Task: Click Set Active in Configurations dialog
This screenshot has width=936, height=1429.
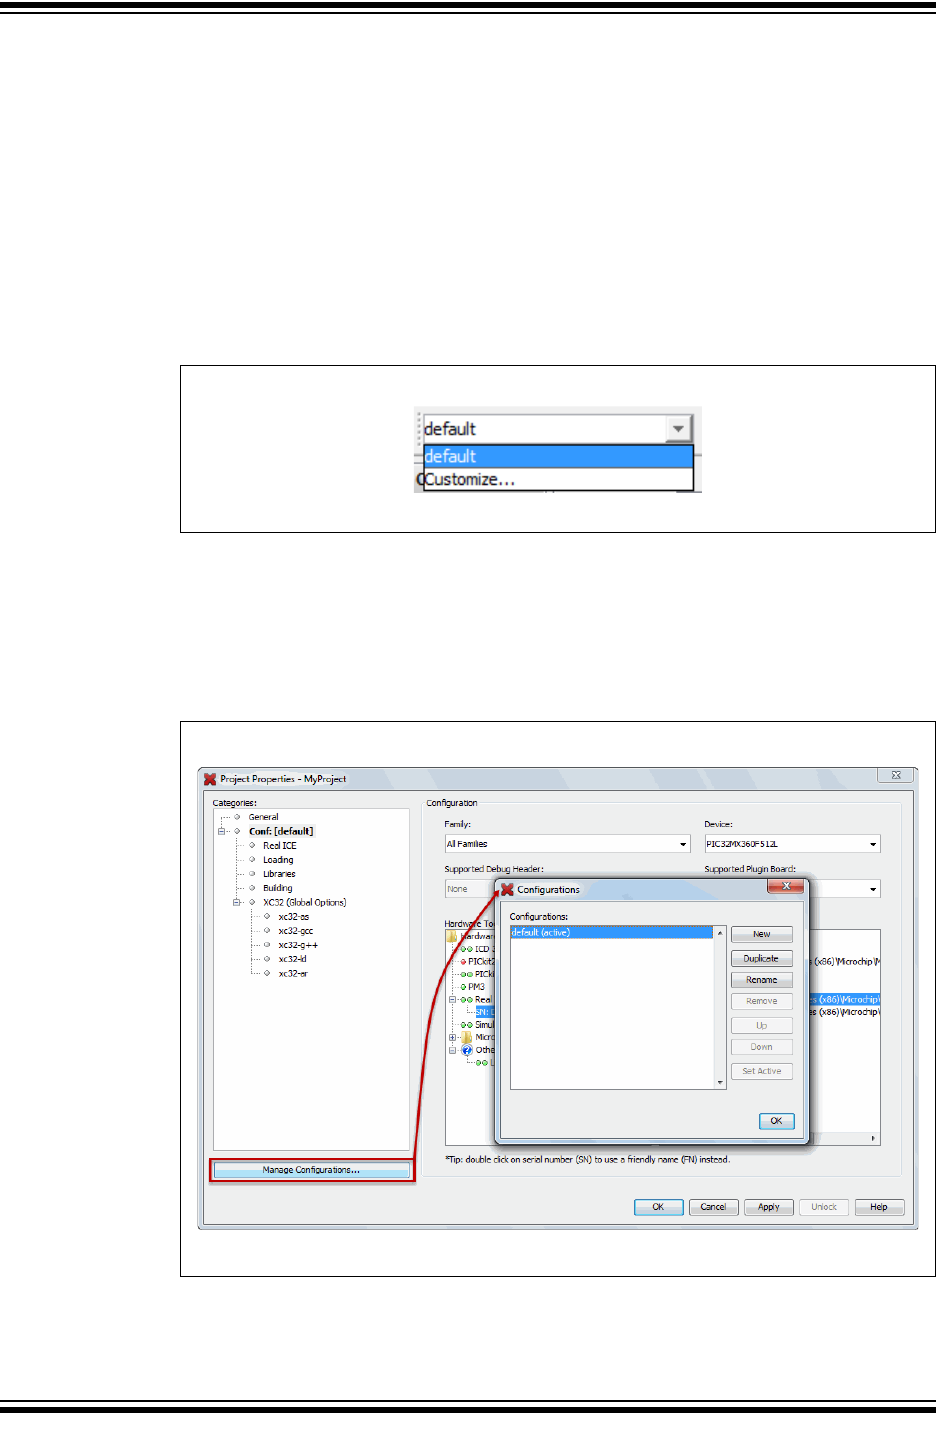Action: point(761,1071)
